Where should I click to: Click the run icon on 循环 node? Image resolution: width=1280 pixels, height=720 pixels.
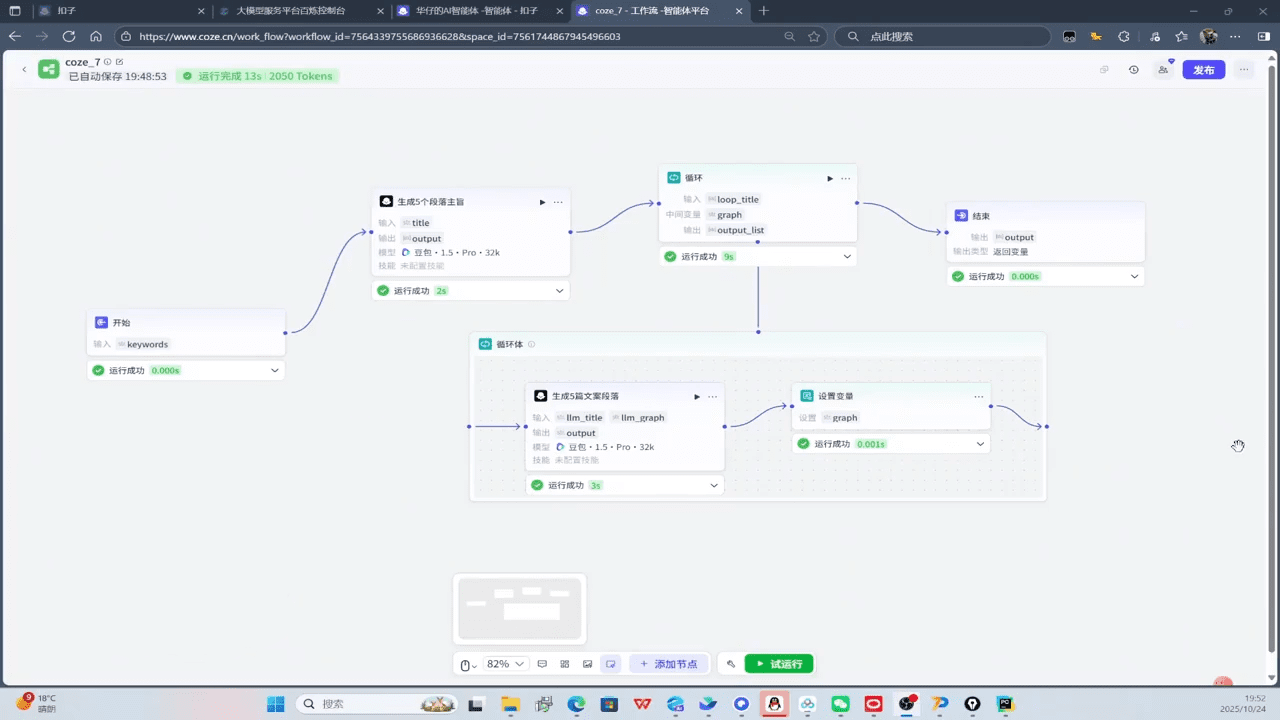pyautogui.click(x=829, y=178)
